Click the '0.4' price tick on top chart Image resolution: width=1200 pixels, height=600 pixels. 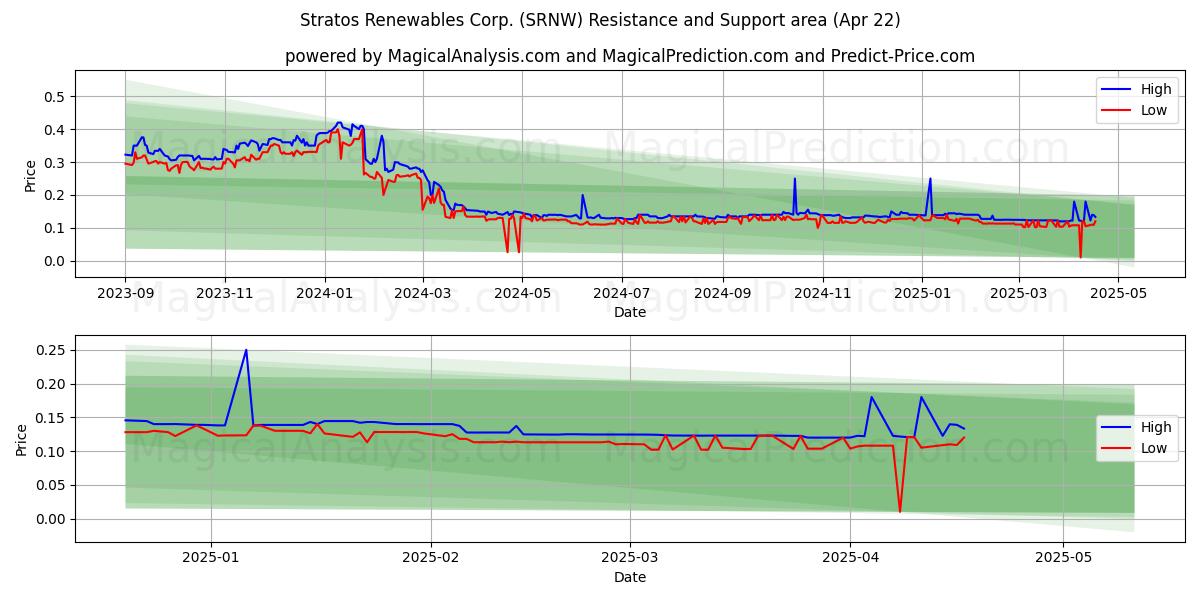click(55, 130)
